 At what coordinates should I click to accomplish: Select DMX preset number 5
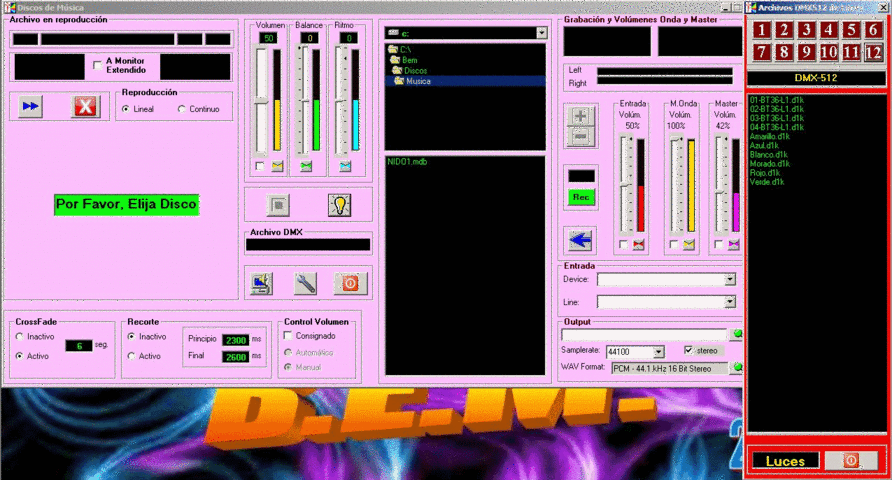pos(851,30)
